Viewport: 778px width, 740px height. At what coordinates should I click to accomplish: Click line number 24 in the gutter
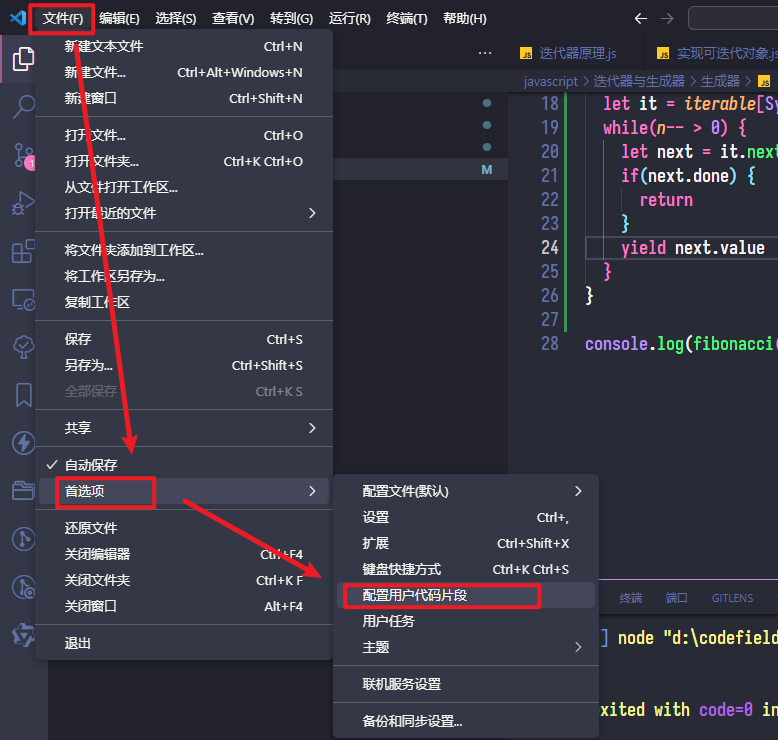click(549, 247)
